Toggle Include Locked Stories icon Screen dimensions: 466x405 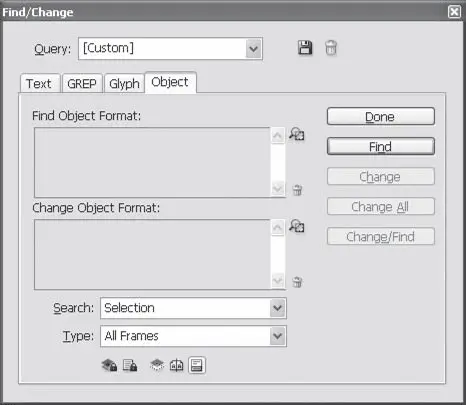pos(130,365)
